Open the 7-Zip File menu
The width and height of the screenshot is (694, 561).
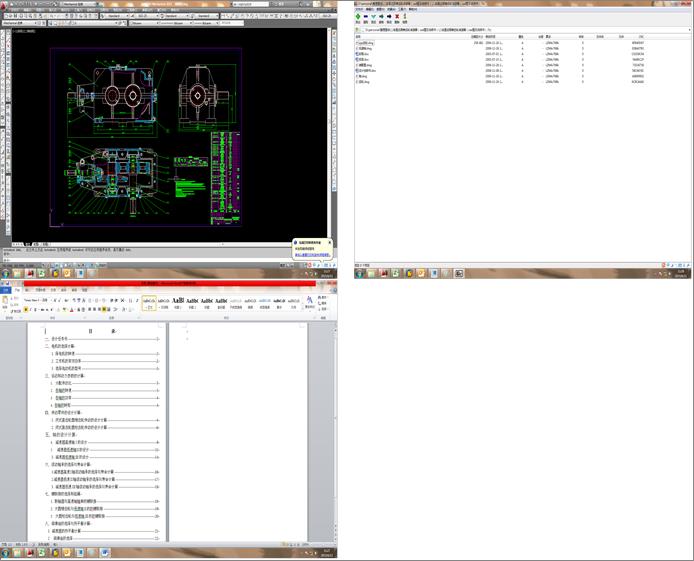coord(359,9)
